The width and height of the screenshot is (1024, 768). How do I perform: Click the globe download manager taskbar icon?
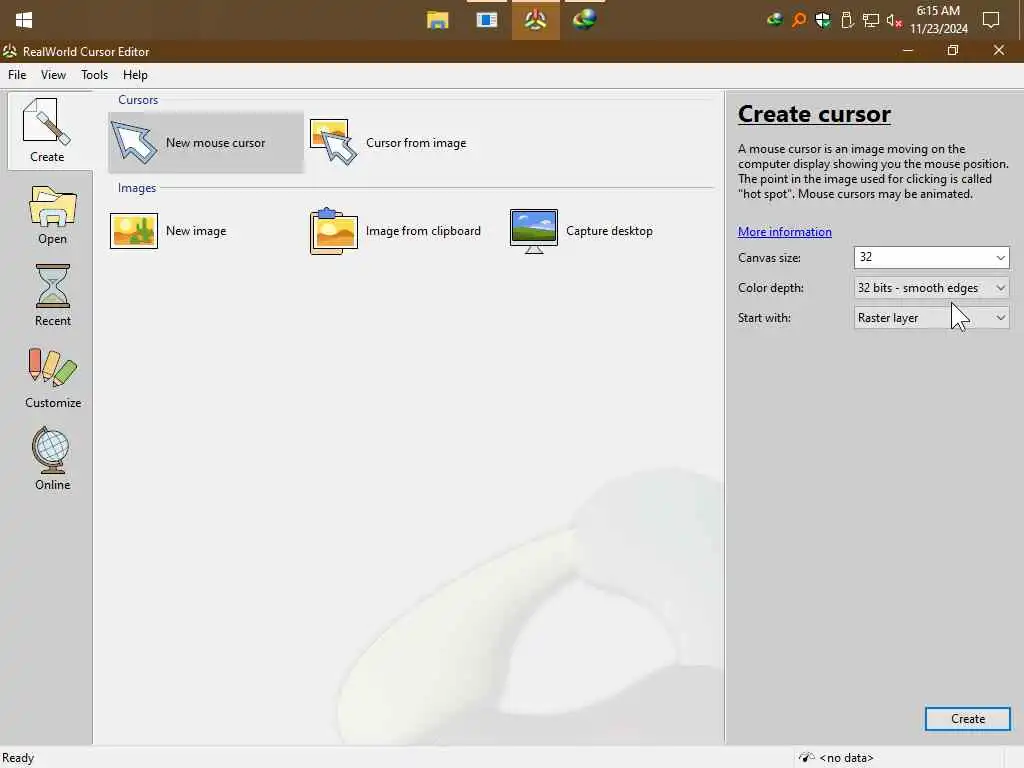click(584, 20)
